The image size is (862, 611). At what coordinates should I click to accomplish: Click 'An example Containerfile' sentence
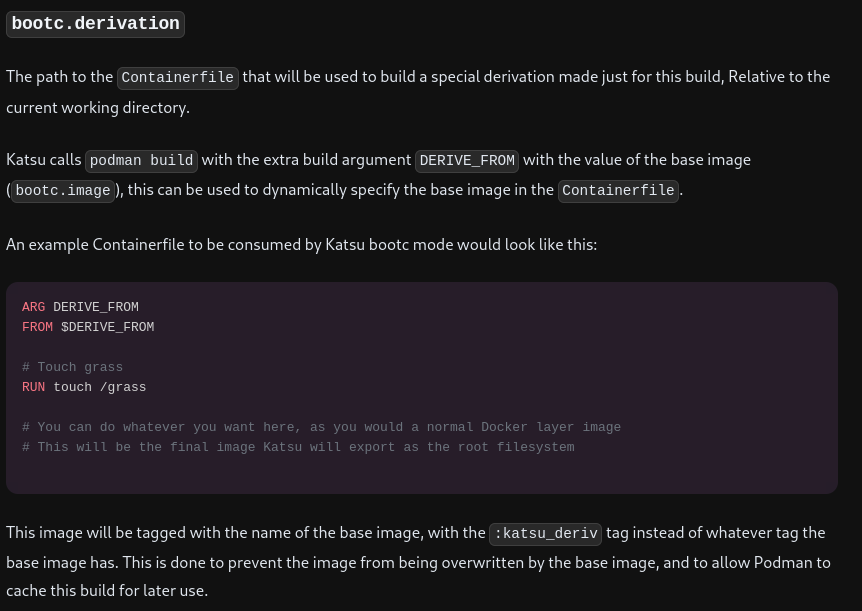(x=301, y=244)
